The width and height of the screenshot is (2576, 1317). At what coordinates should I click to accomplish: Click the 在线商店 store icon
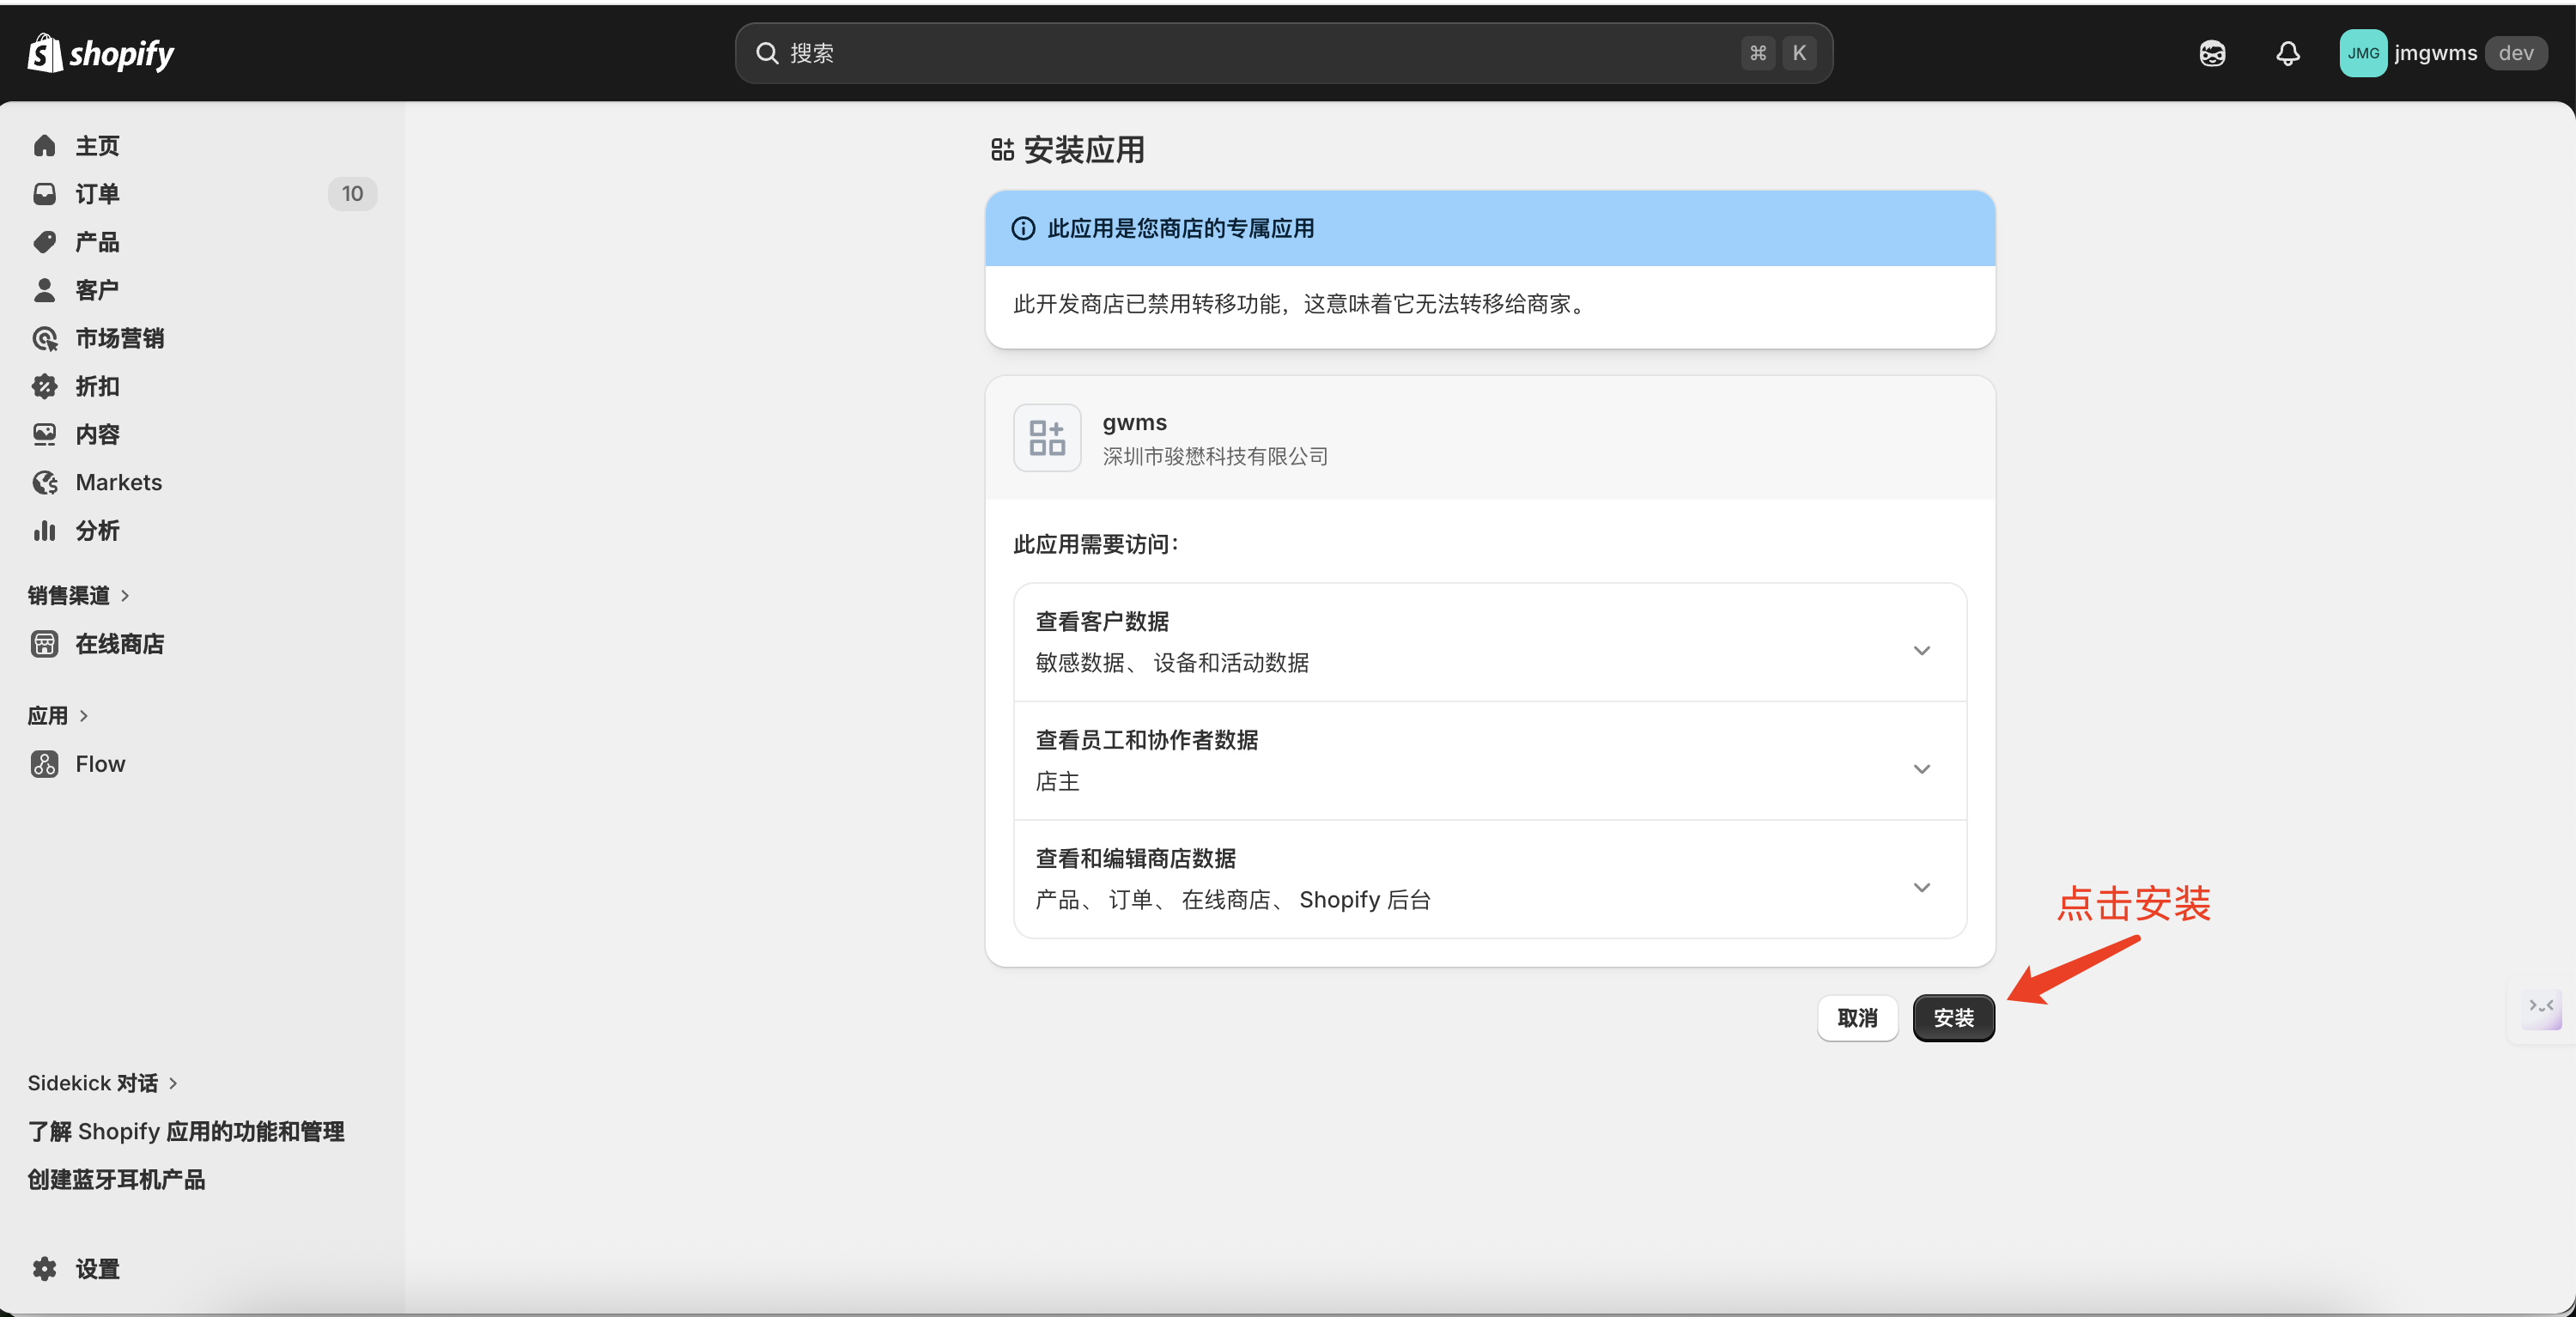click(x=44, y=644)
